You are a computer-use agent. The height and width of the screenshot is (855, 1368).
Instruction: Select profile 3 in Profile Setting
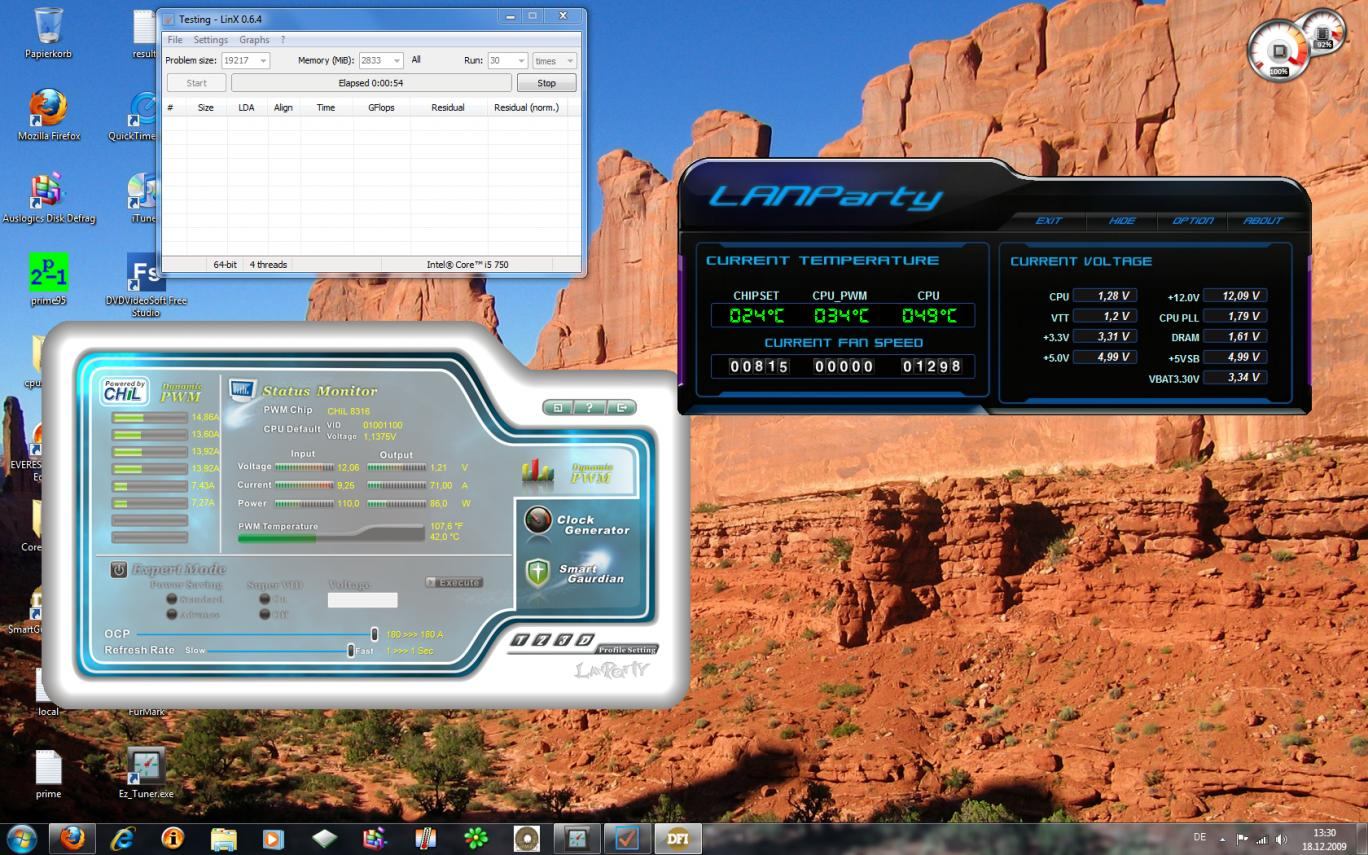[563, 640]
